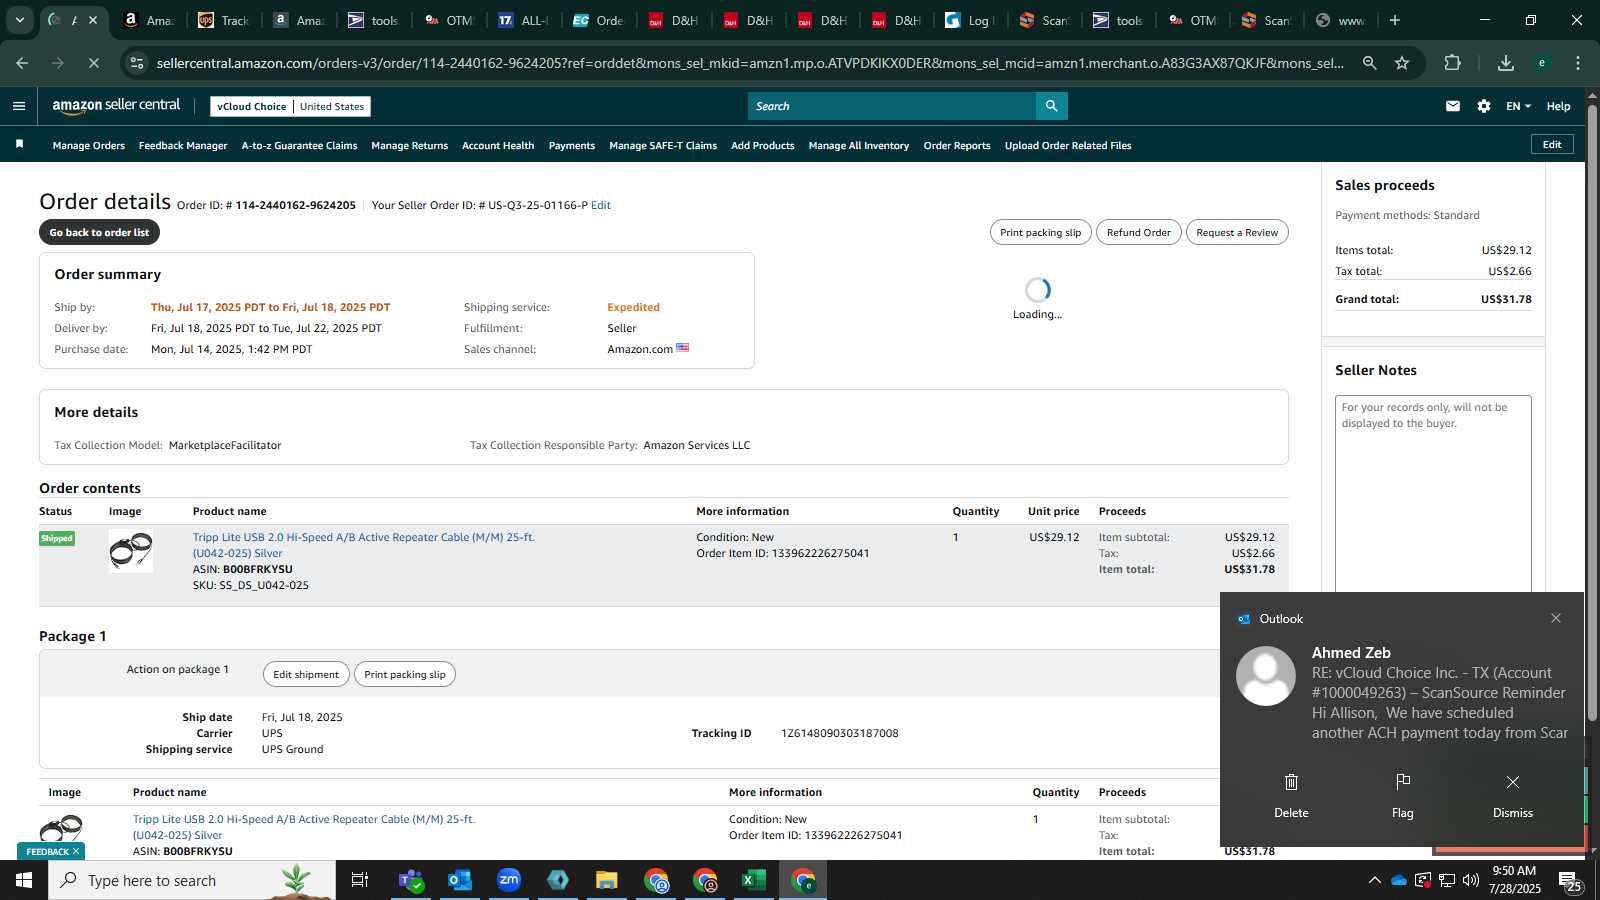Image resolution: width=1600 pixels, height=900 pixels.
Task: Open Feedback Manager menu item
Action: 183,145
